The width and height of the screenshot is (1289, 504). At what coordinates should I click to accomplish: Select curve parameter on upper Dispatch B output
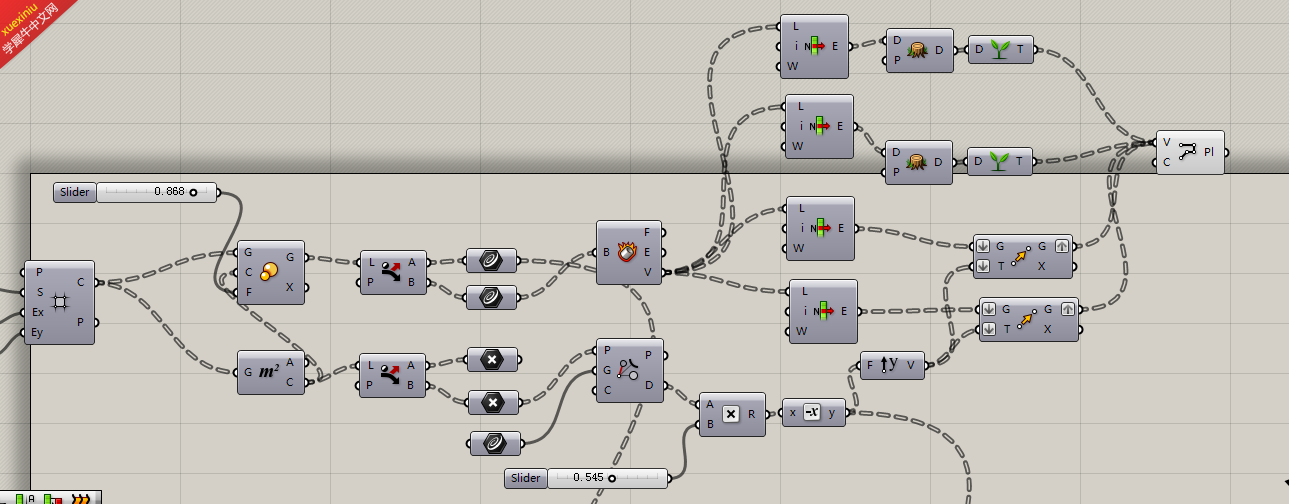tap(492, 297)
